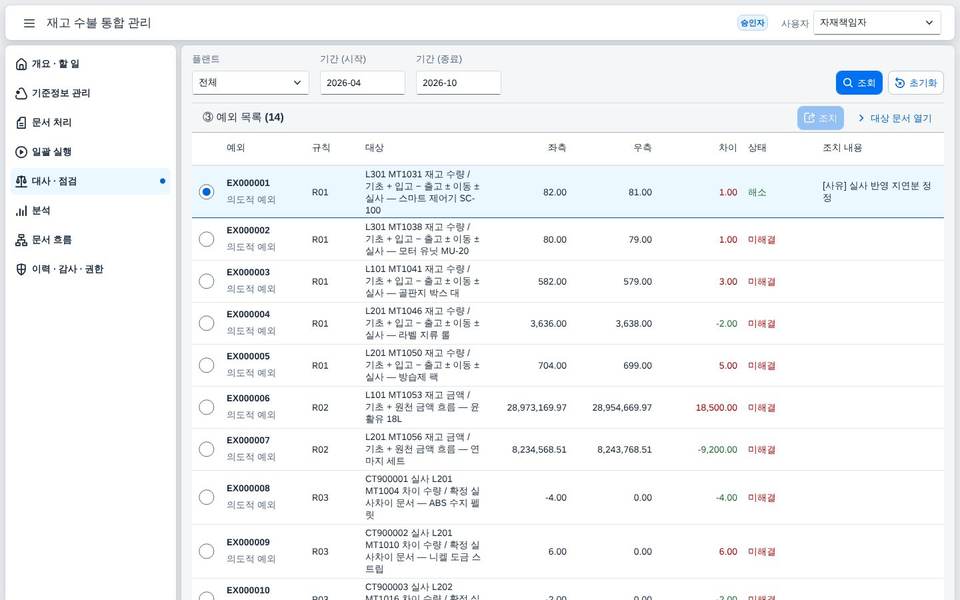Click the 기간 (시작) field 2026-04
This screenshot has height=600, width=960.
click(362, 83)
